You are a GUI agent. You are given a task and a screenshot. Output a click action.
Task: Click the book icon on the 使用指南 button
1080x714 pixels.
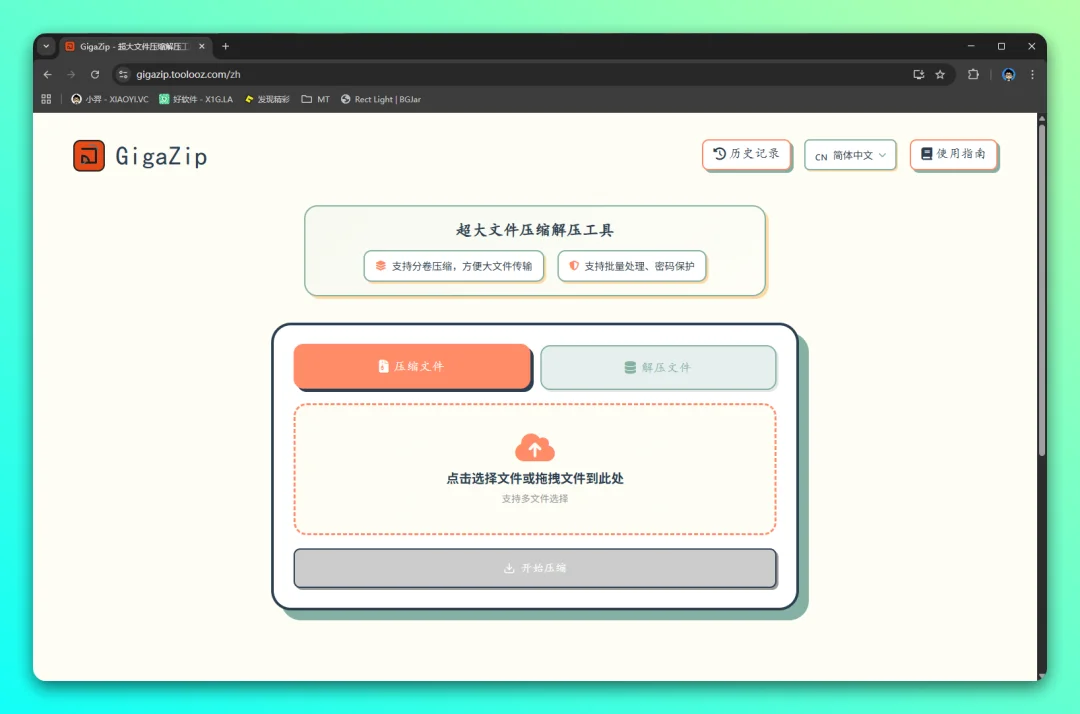[x=925, y=154]
